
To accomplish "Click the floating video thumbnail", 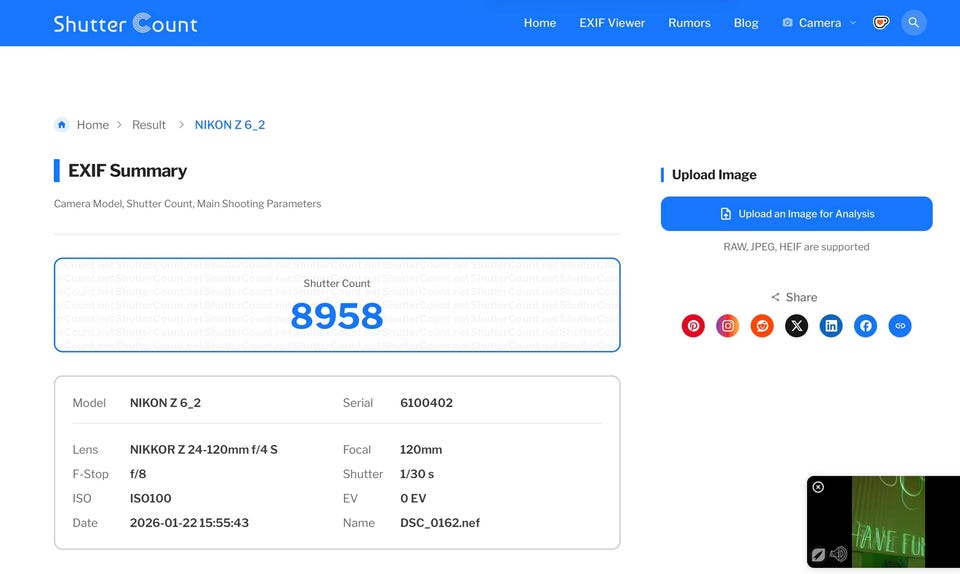I will [x=888, y=520].
